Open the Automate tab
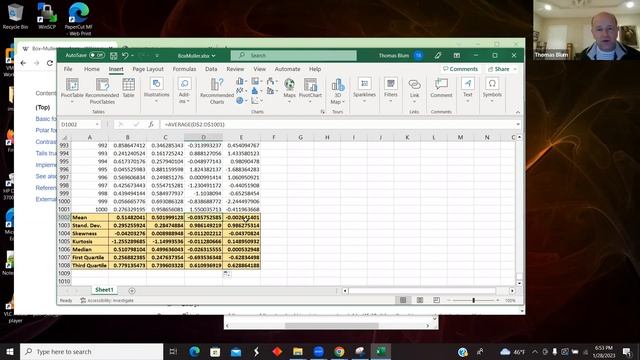640x360 pixels. pos(287,69)
